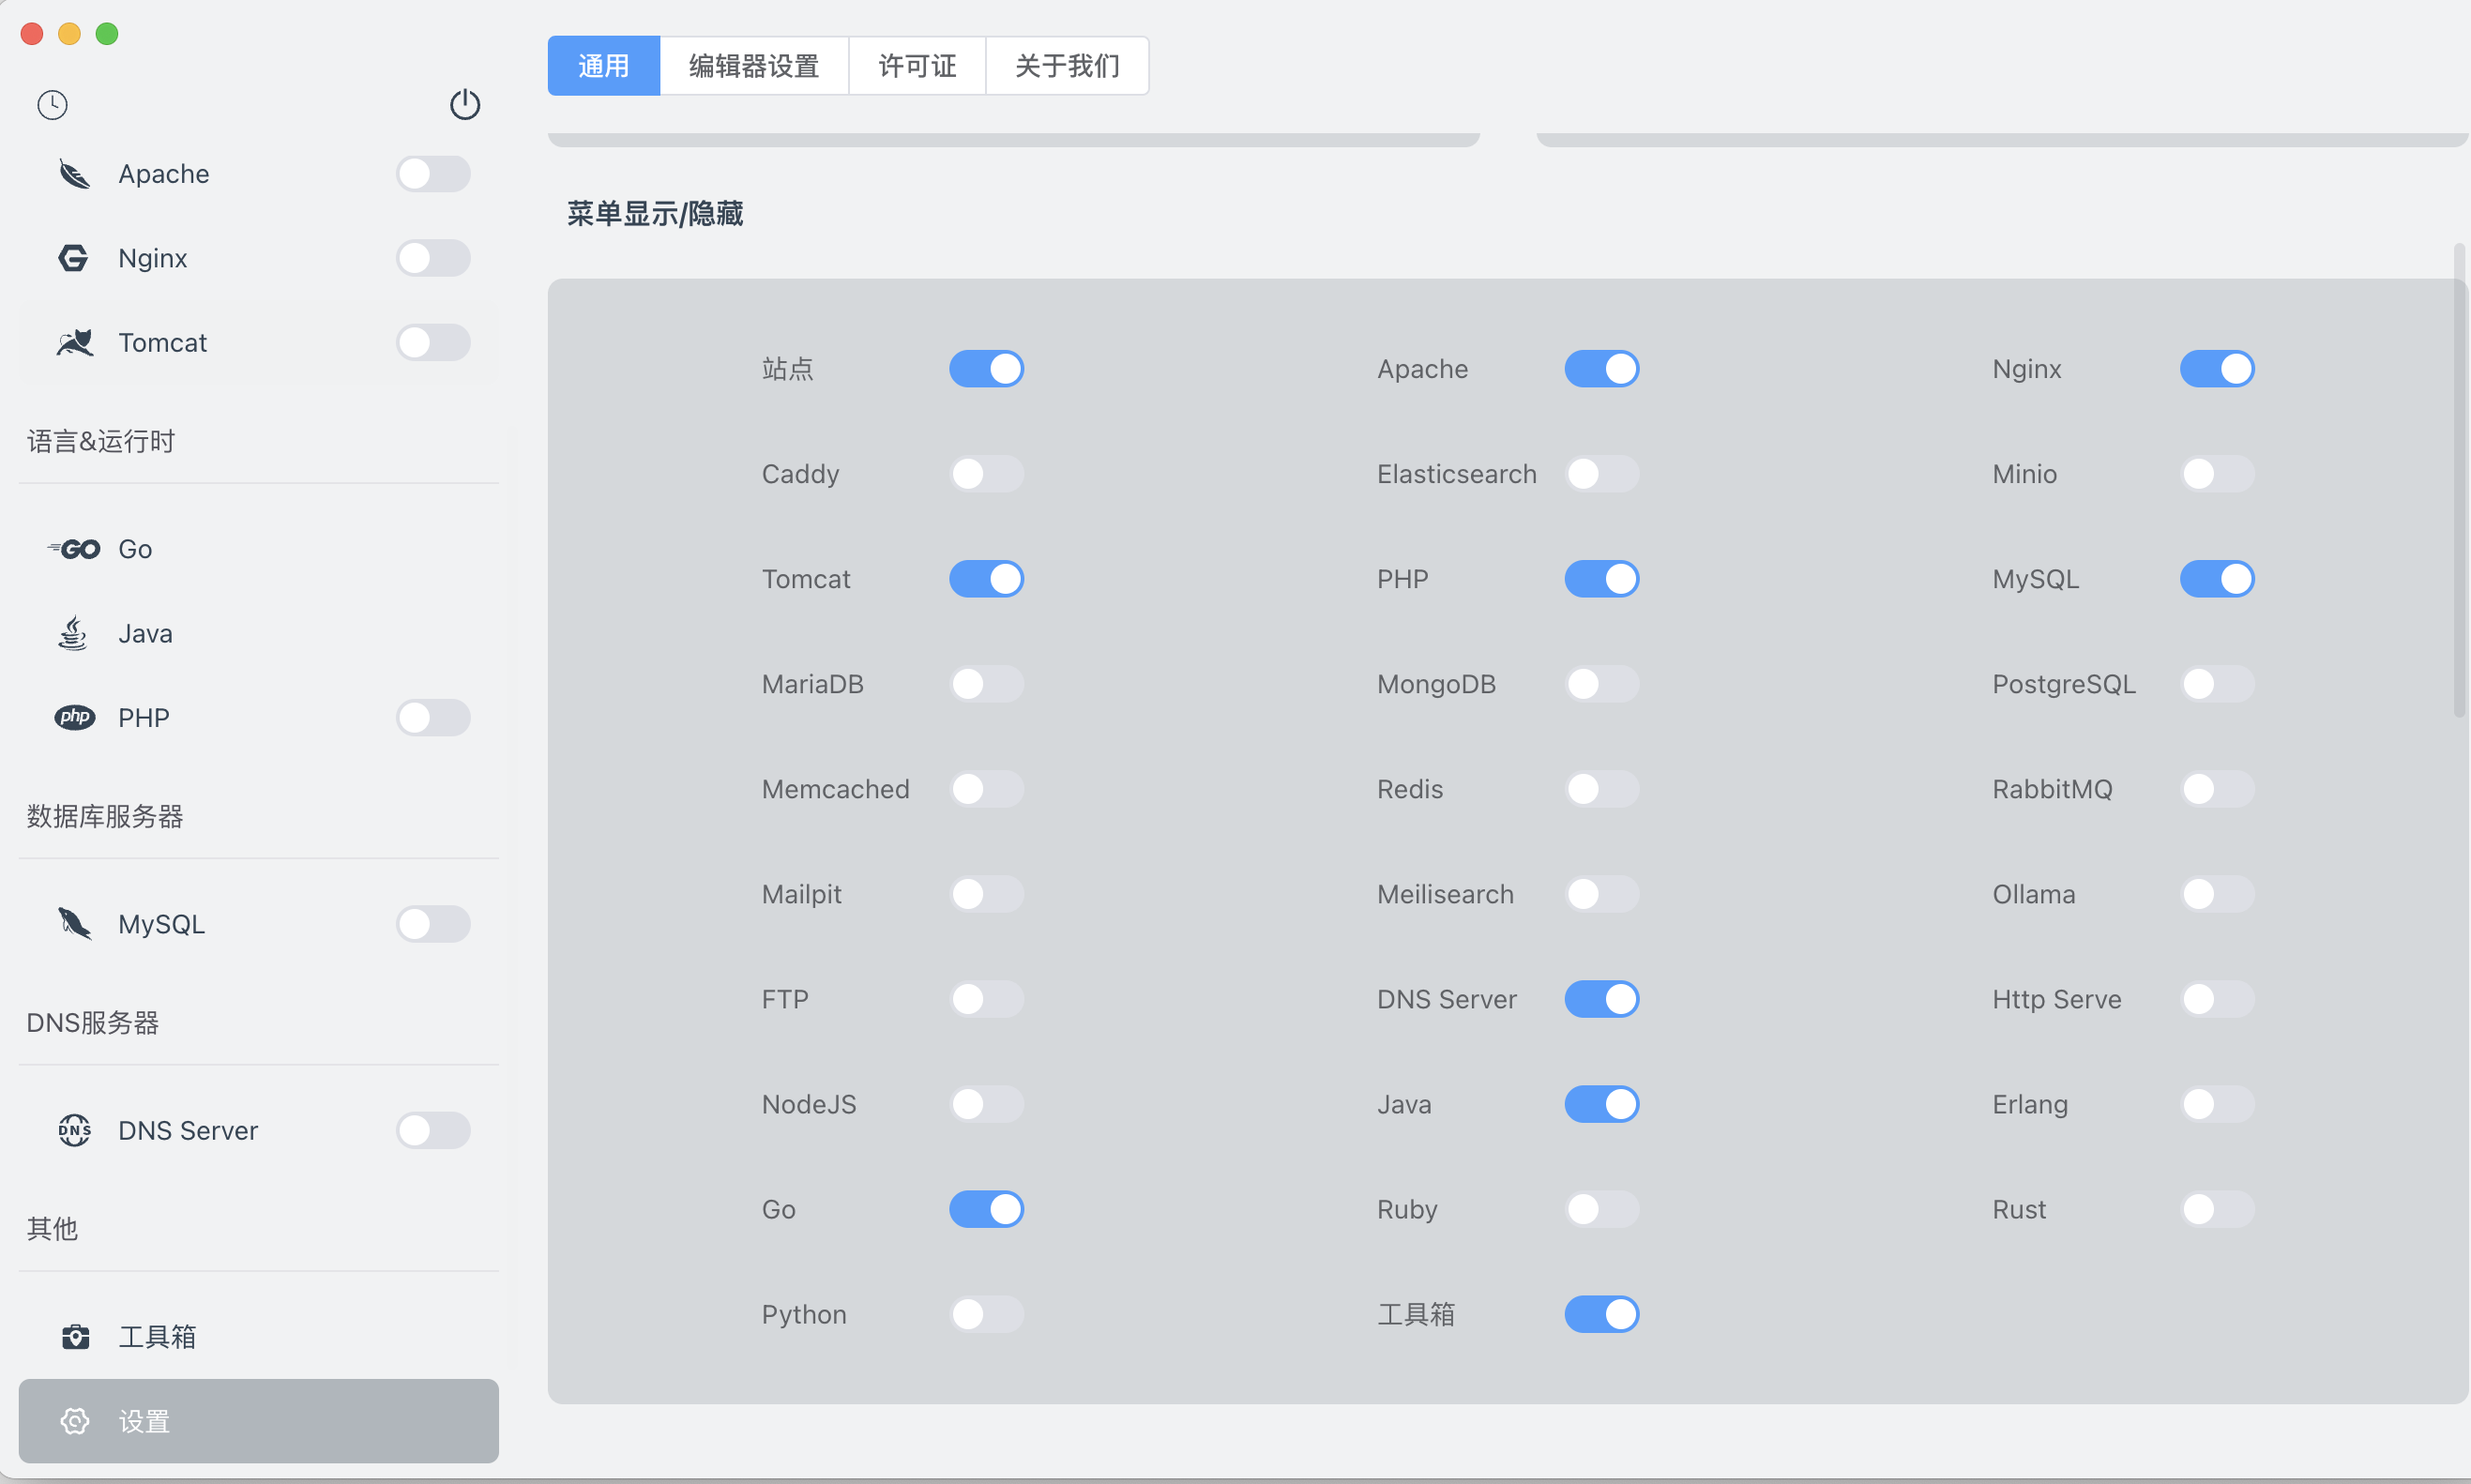Image resolution: width=2471 pixels, height=1484 pixels.
Task: Disable Nginx menu visibility in settings panel
Action: coord(2217,369)
